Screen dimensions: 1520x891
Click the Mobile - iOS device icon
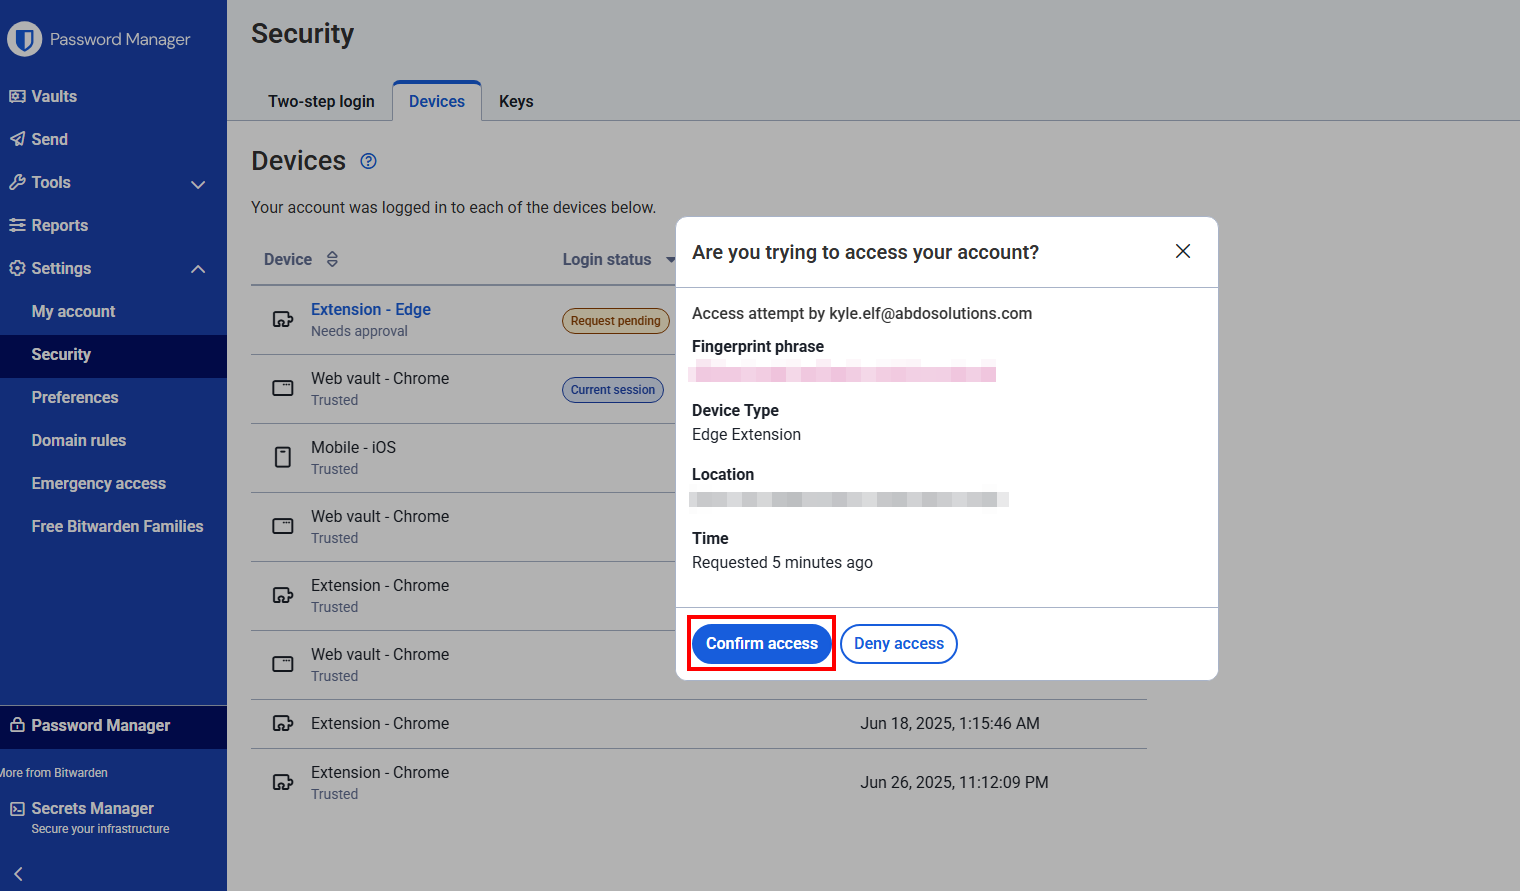tap(283, 457)
